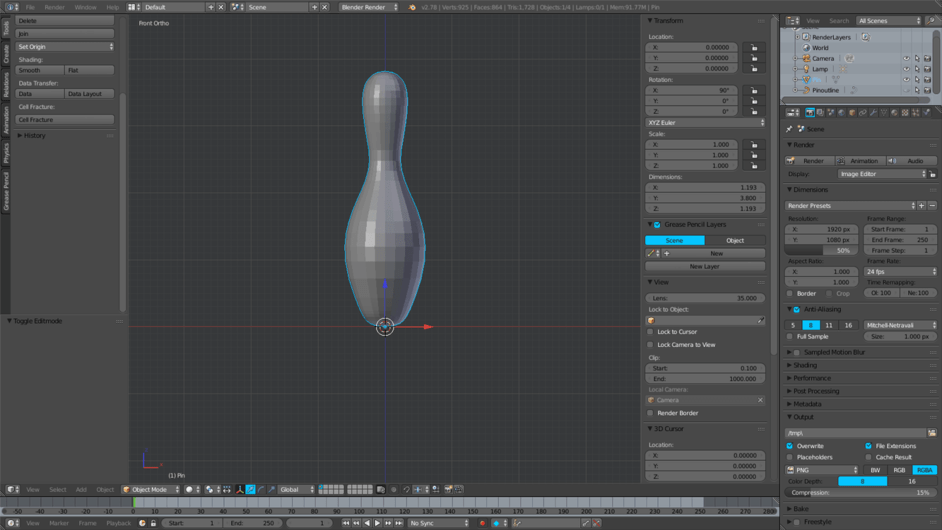Switch grease pencil source to Object
This screenshot has height=530, width=942.
pos(735,240)
